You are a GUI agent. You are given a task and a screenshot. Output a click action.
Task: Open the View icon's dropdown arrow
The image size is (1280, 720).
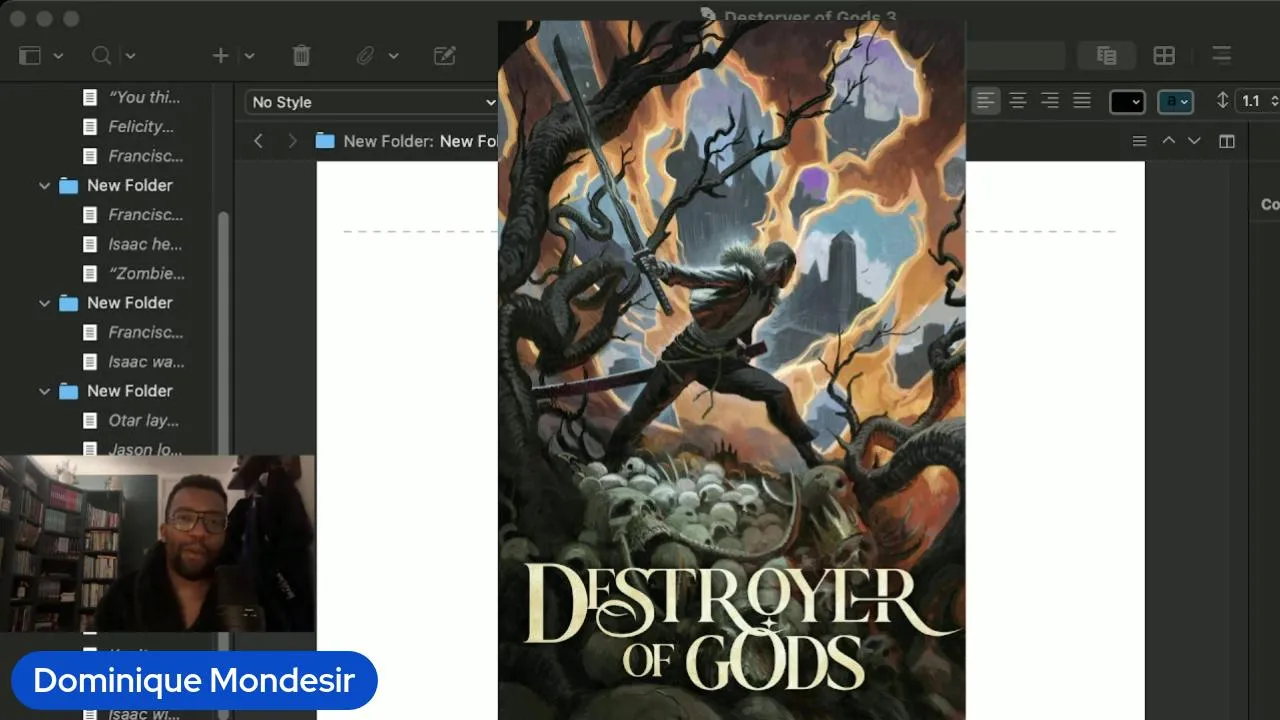click(58, 56)
